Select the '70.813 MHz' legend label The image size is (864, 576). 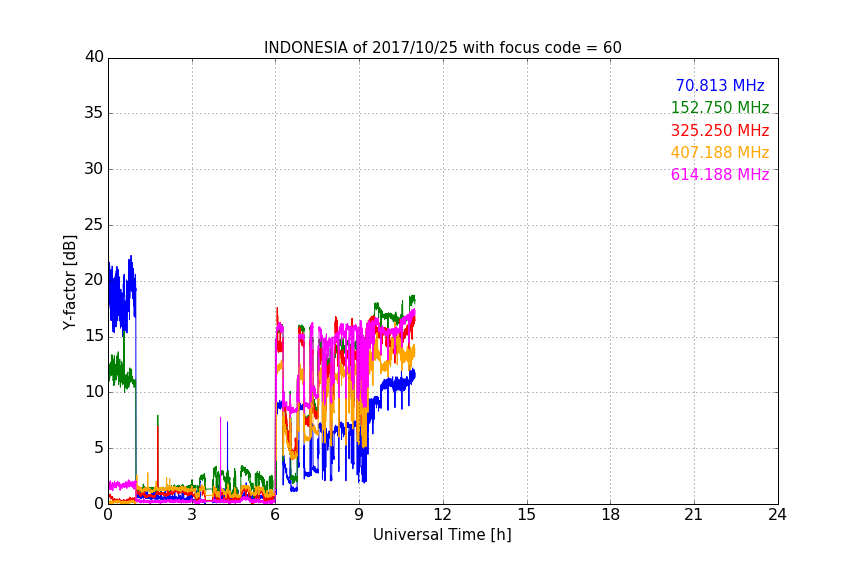click(720, 86)
